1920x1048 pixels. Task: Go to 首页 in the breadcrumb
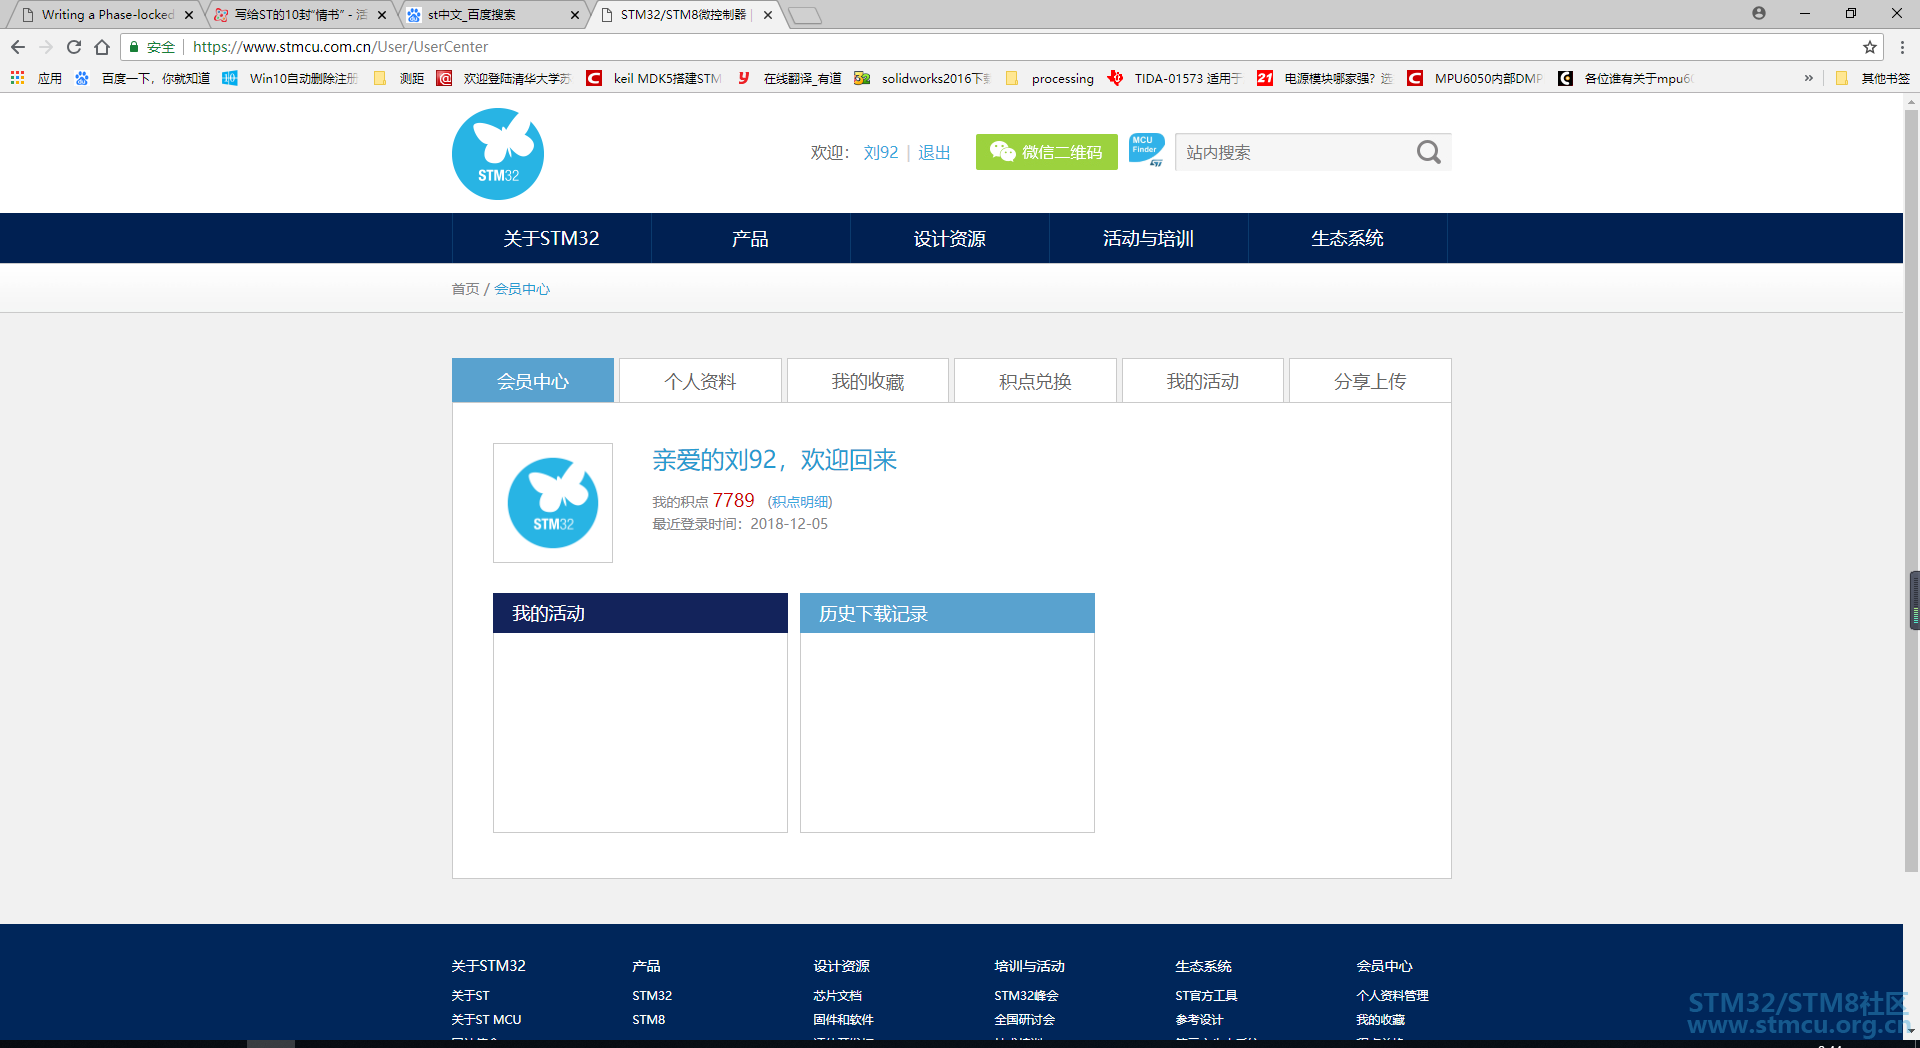pos(465,289)
